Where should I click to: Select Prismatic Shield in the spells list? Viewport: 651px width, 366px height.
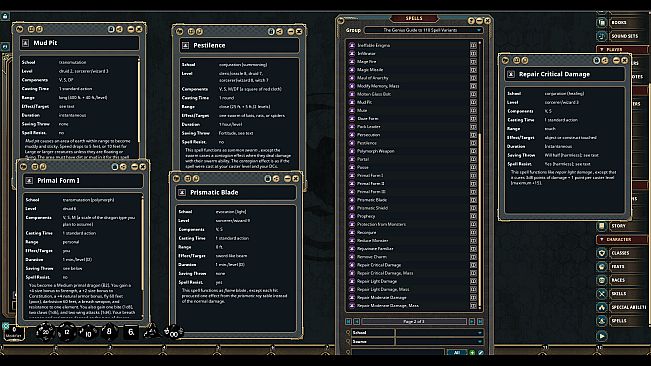pyautogui.click(x=372, y=208)
